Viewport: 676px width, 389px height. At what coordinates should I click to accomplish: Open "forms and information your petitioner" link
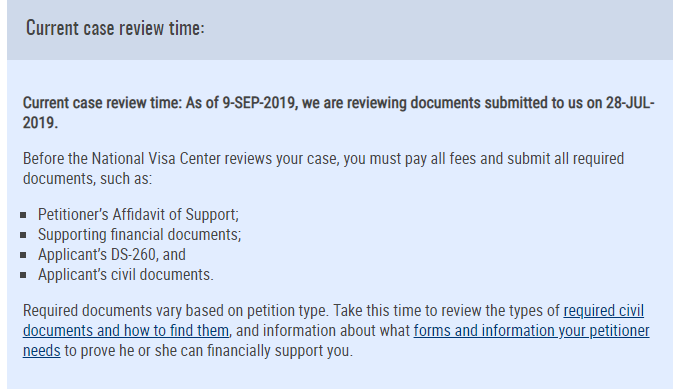point(532,331)
